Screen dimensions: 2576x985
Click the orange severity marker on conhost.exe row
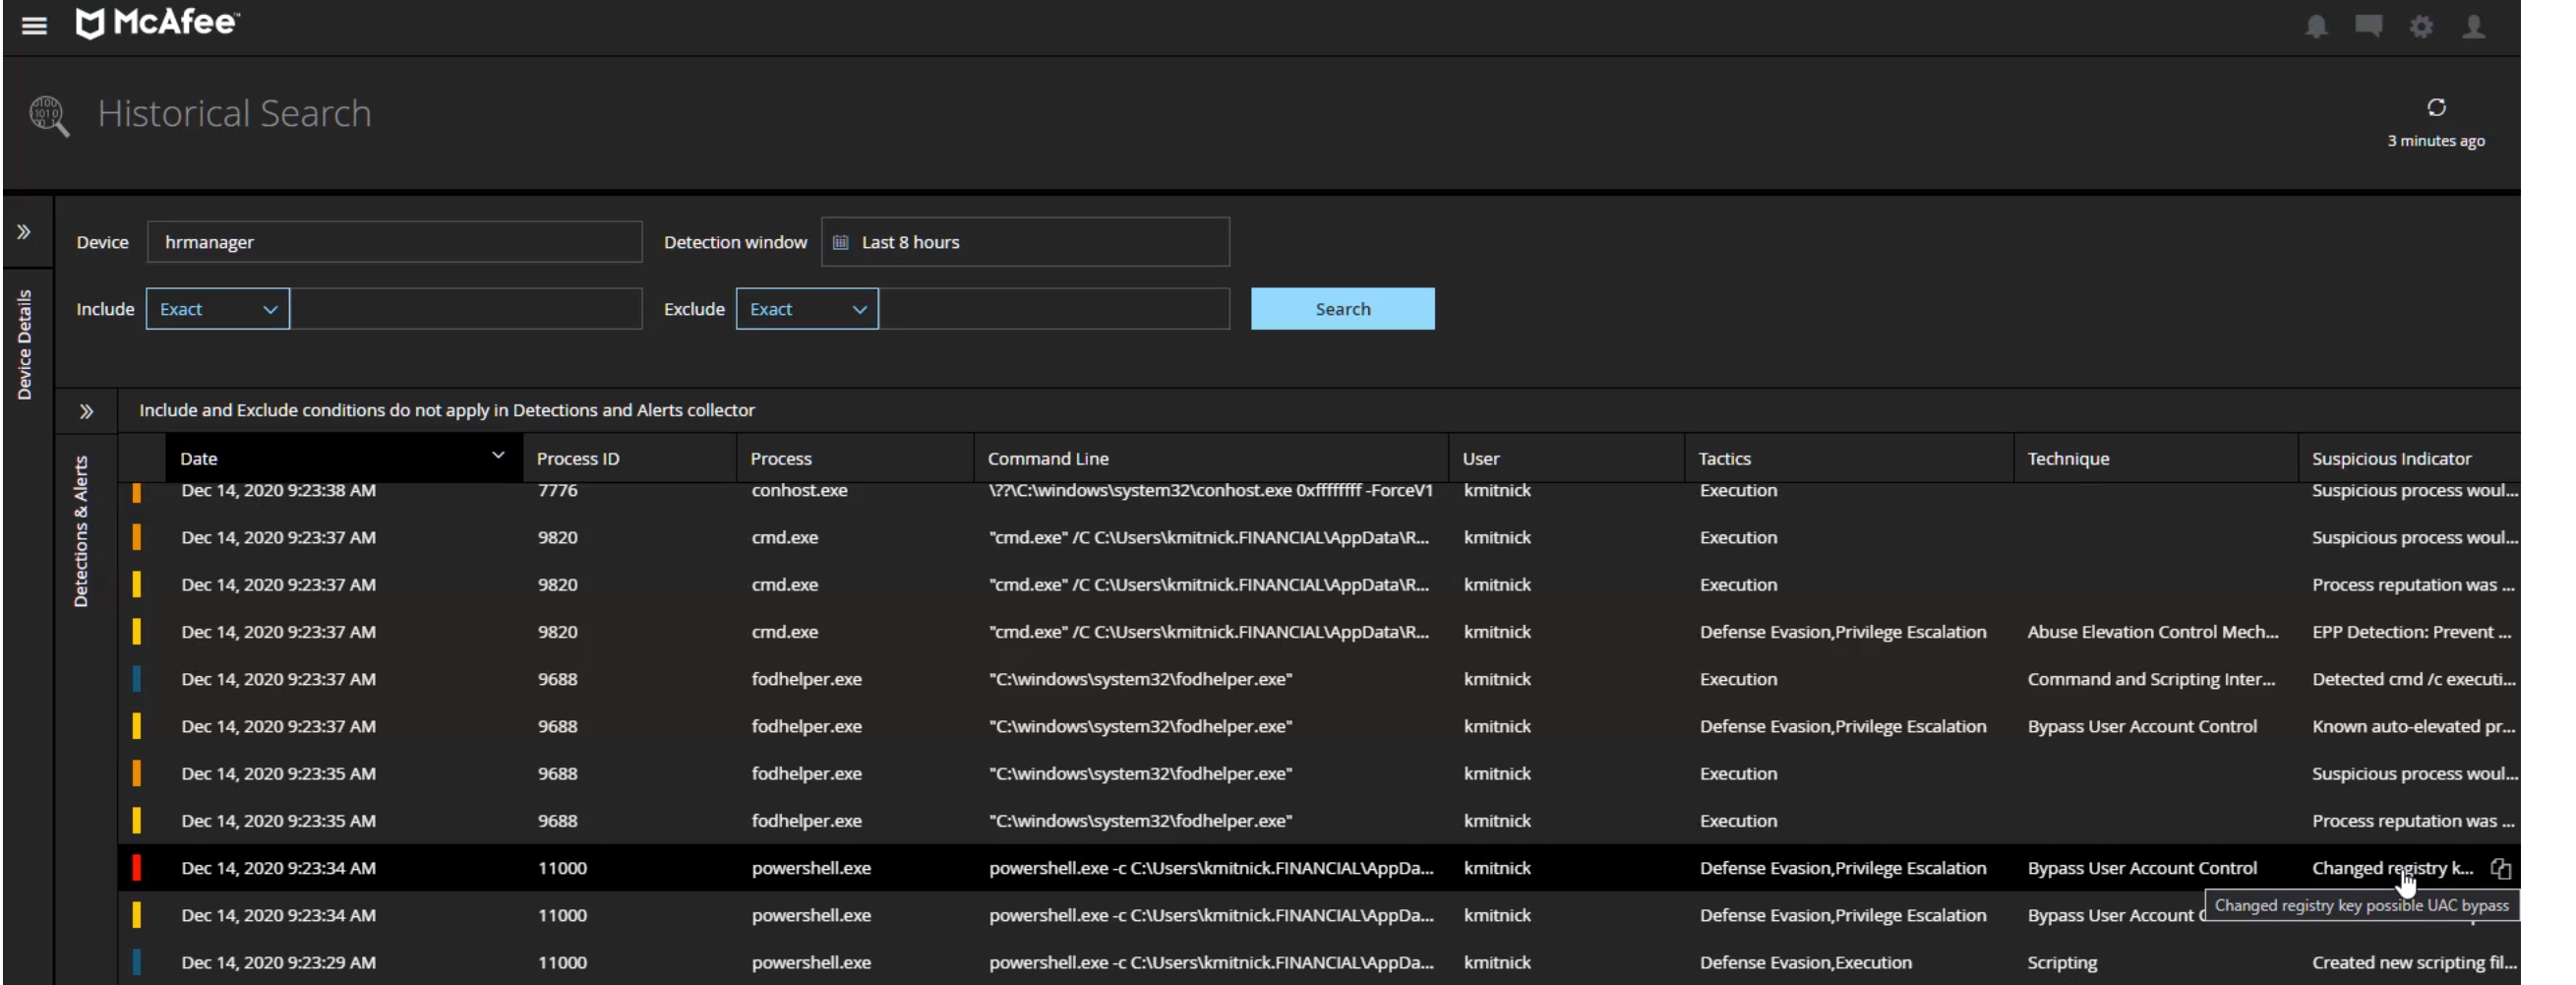(x=137, y=493)
